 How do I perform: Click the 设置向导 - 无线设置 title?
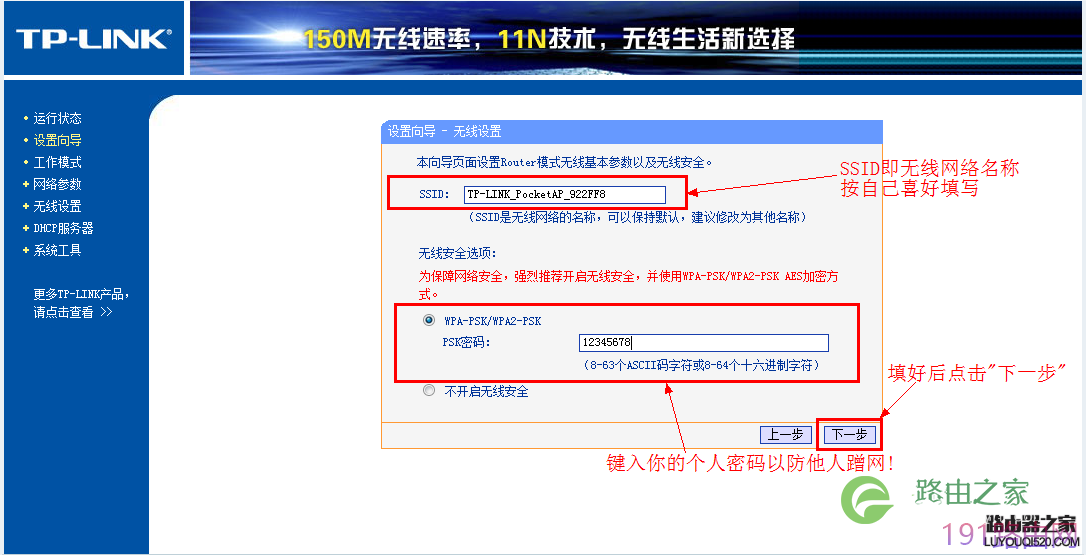tap(444, 132)
